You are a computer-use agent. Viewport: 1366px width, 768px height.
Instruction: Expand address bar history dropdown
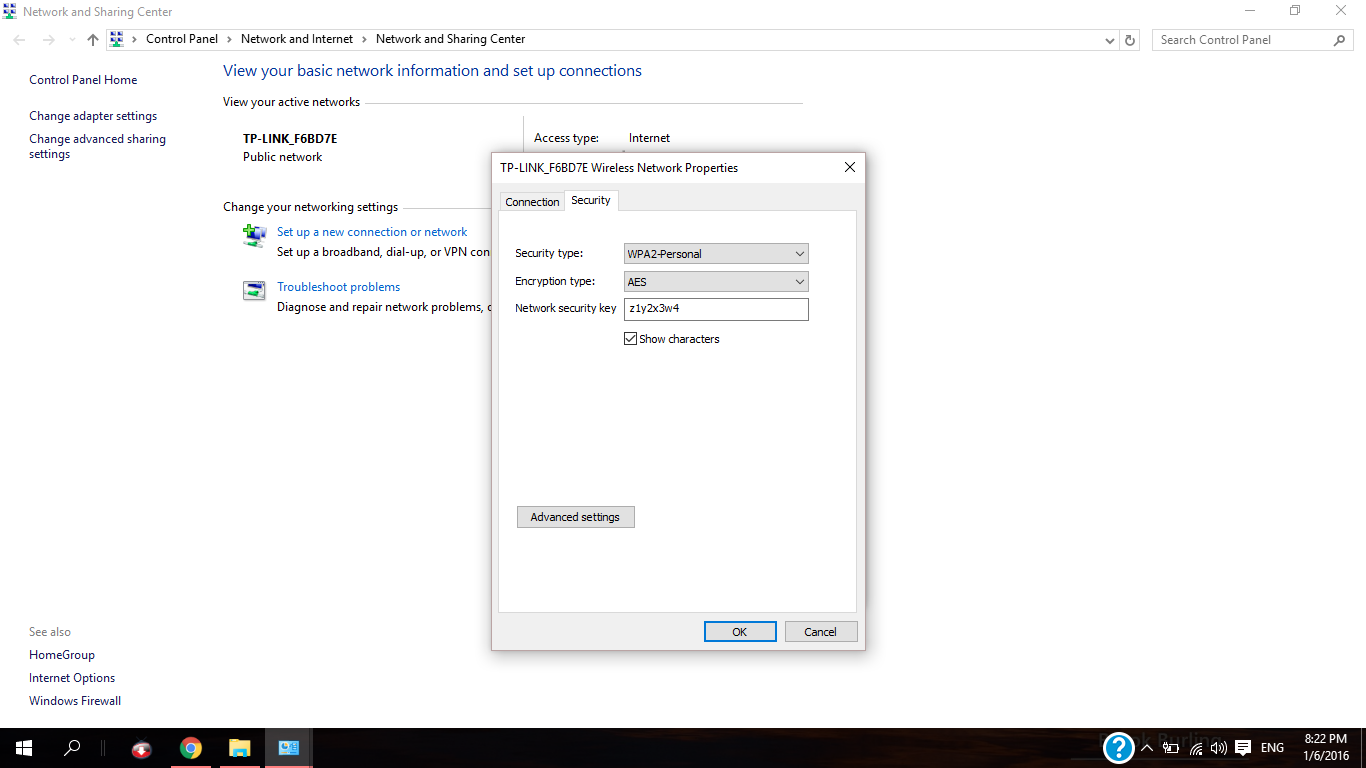(x=1109, y=41)
